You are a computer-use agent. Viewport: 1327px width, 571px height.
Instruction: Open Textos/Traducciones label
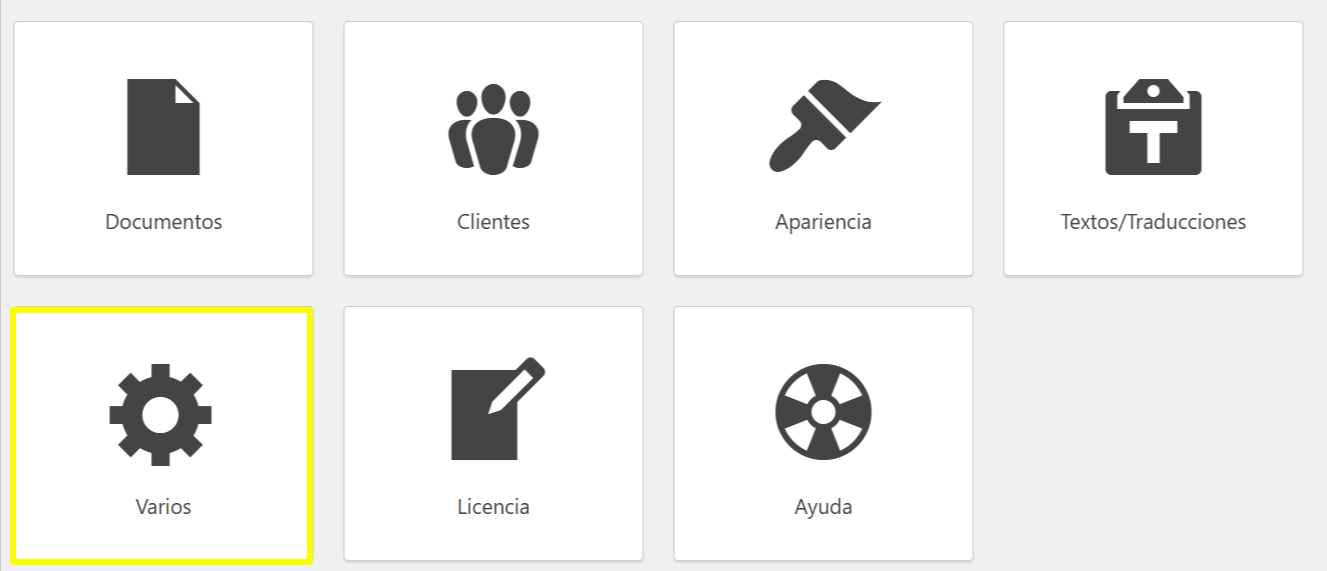pos(1153,222)
